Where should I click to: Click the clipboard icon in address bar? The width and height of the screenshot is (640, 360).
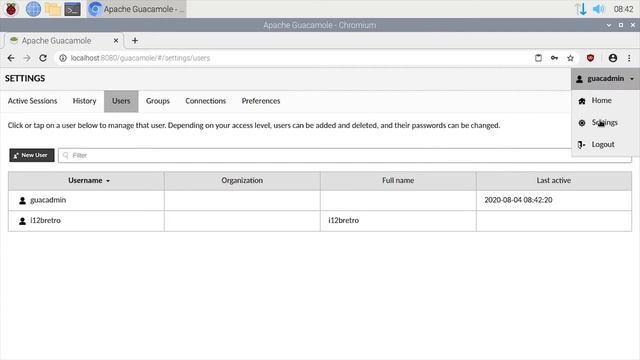pos(538,58)
